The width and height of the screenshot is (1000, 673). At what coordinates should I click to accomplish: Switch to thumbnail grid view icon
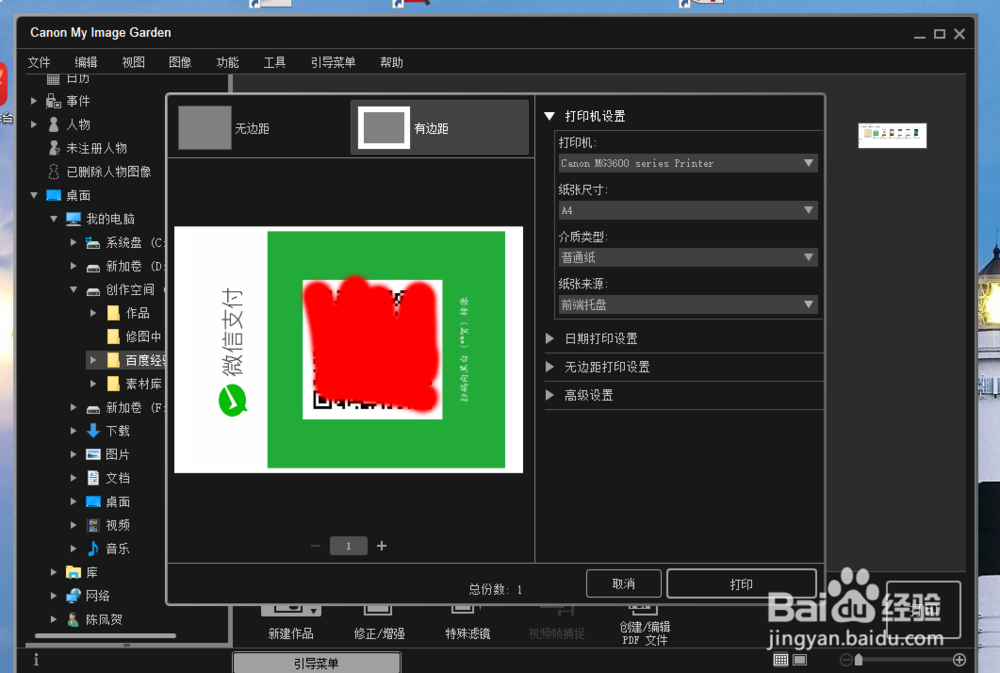[x=781, y=660]
